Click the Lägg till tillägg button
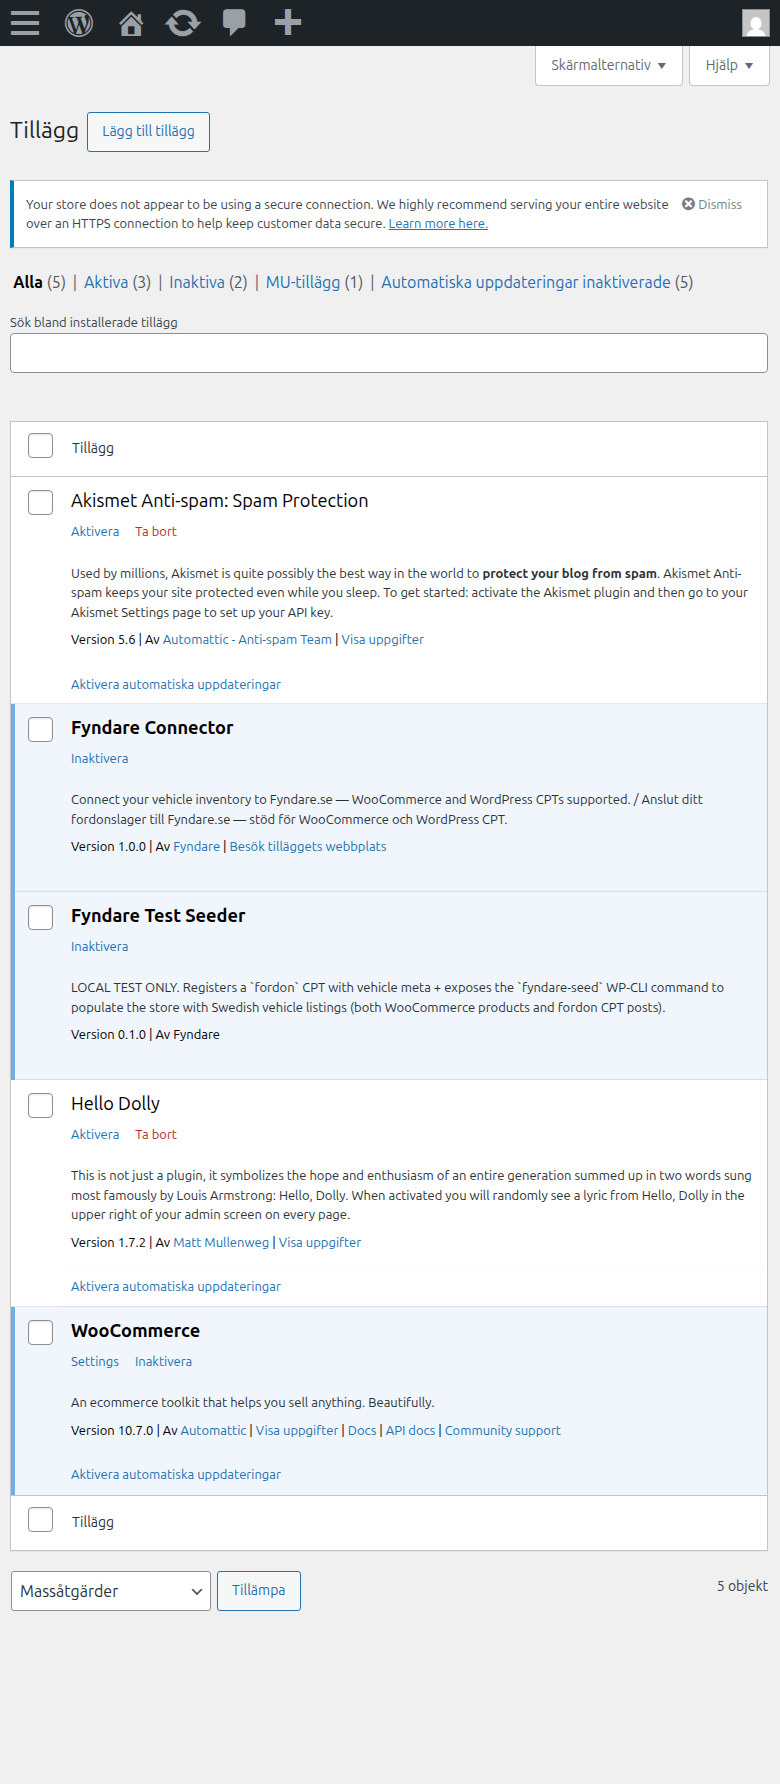 point(148,131)
